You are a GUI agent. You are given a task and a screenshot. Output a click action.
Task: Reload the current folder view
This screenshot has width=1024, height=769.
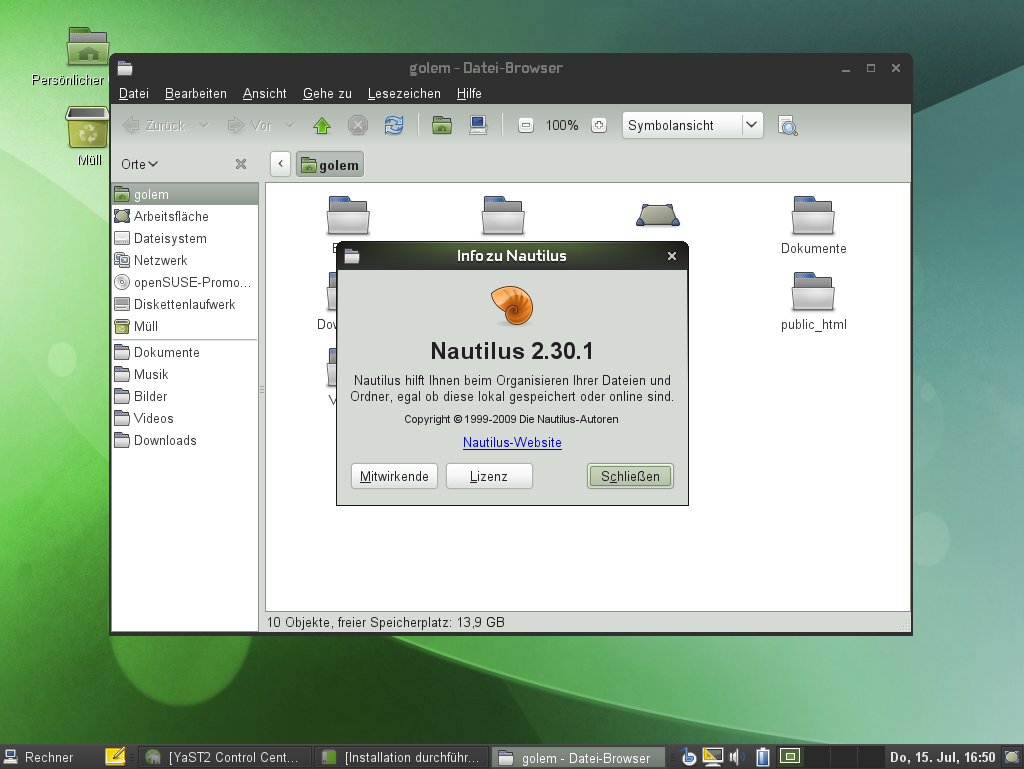coord(393,125)
